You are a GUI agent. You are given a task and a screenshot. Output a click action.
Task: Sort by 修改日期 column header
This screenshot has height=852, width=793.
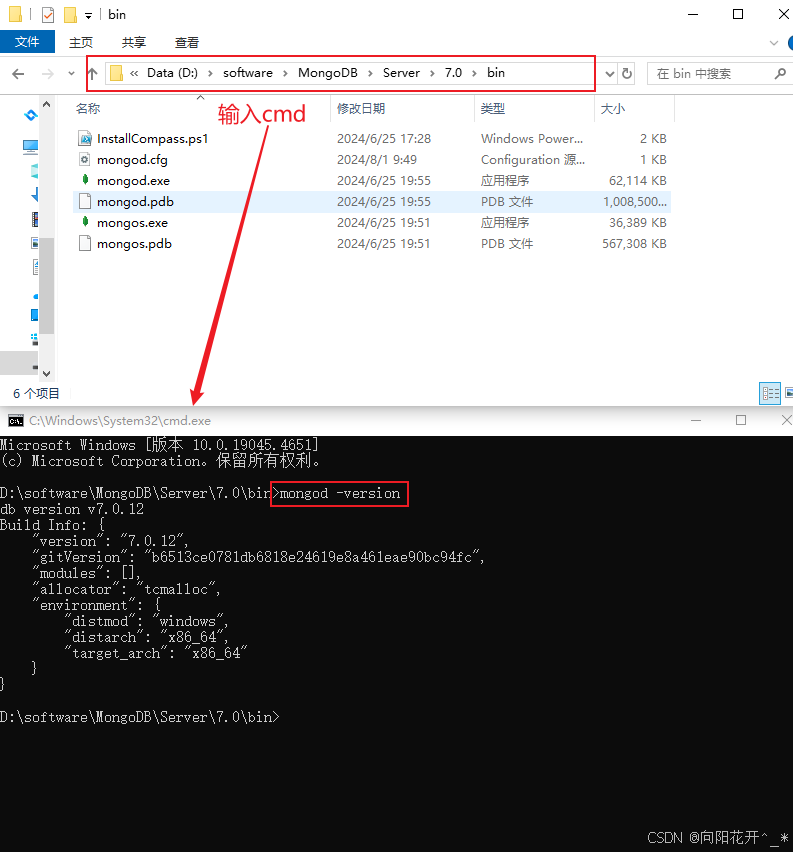[361, 109]
